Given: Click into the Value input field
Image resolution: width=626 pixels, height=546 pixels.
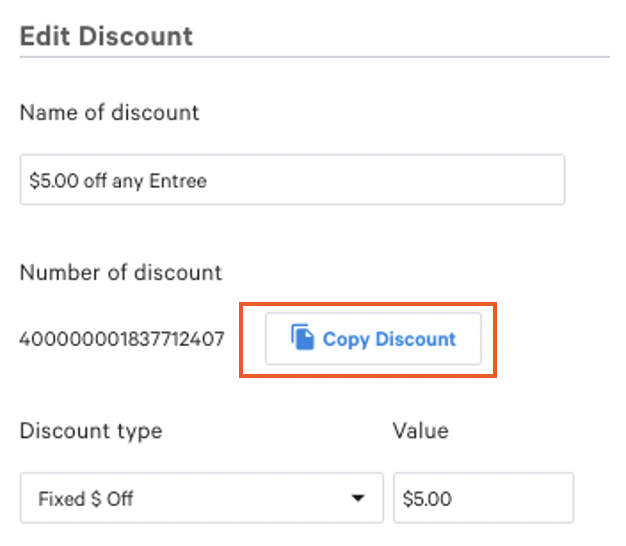Looking at the screenshot, I should coord(484,498).
